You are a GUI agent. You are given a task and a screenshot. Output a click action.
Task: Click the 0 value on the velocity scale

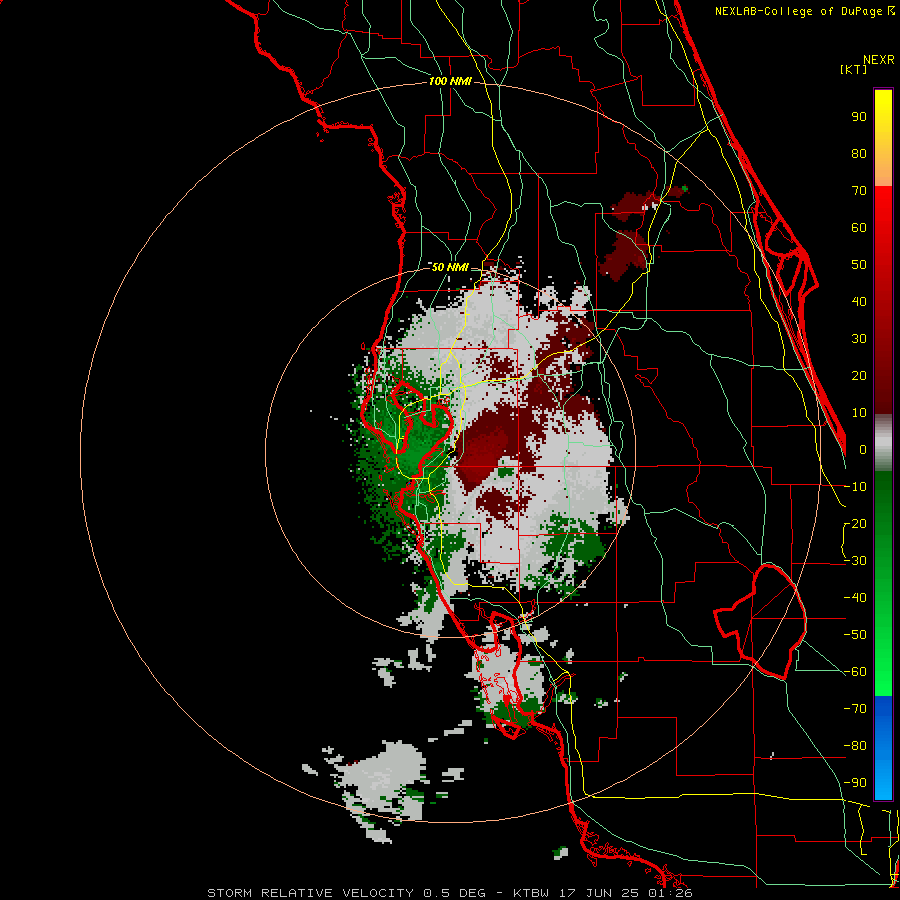(863, 450)
